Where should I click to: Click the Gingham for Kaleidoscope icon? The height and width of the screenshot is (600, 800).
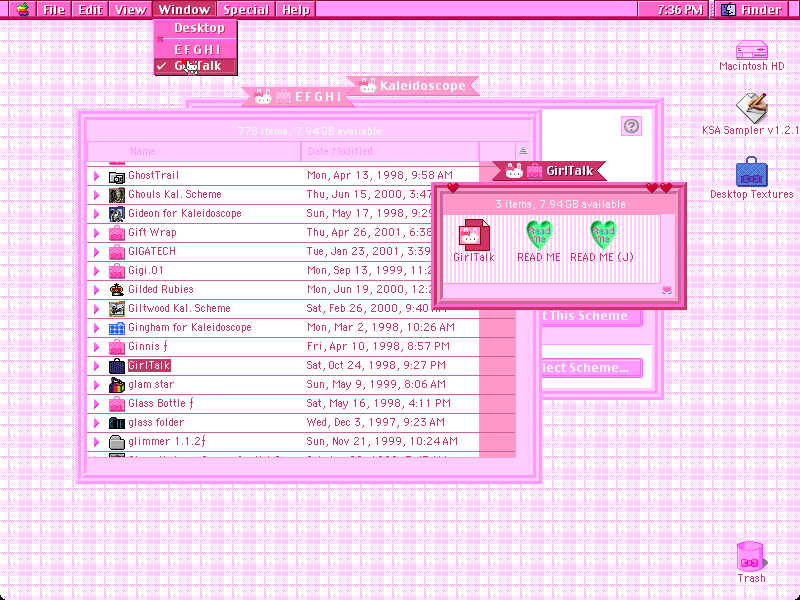(x=117, y=328)
